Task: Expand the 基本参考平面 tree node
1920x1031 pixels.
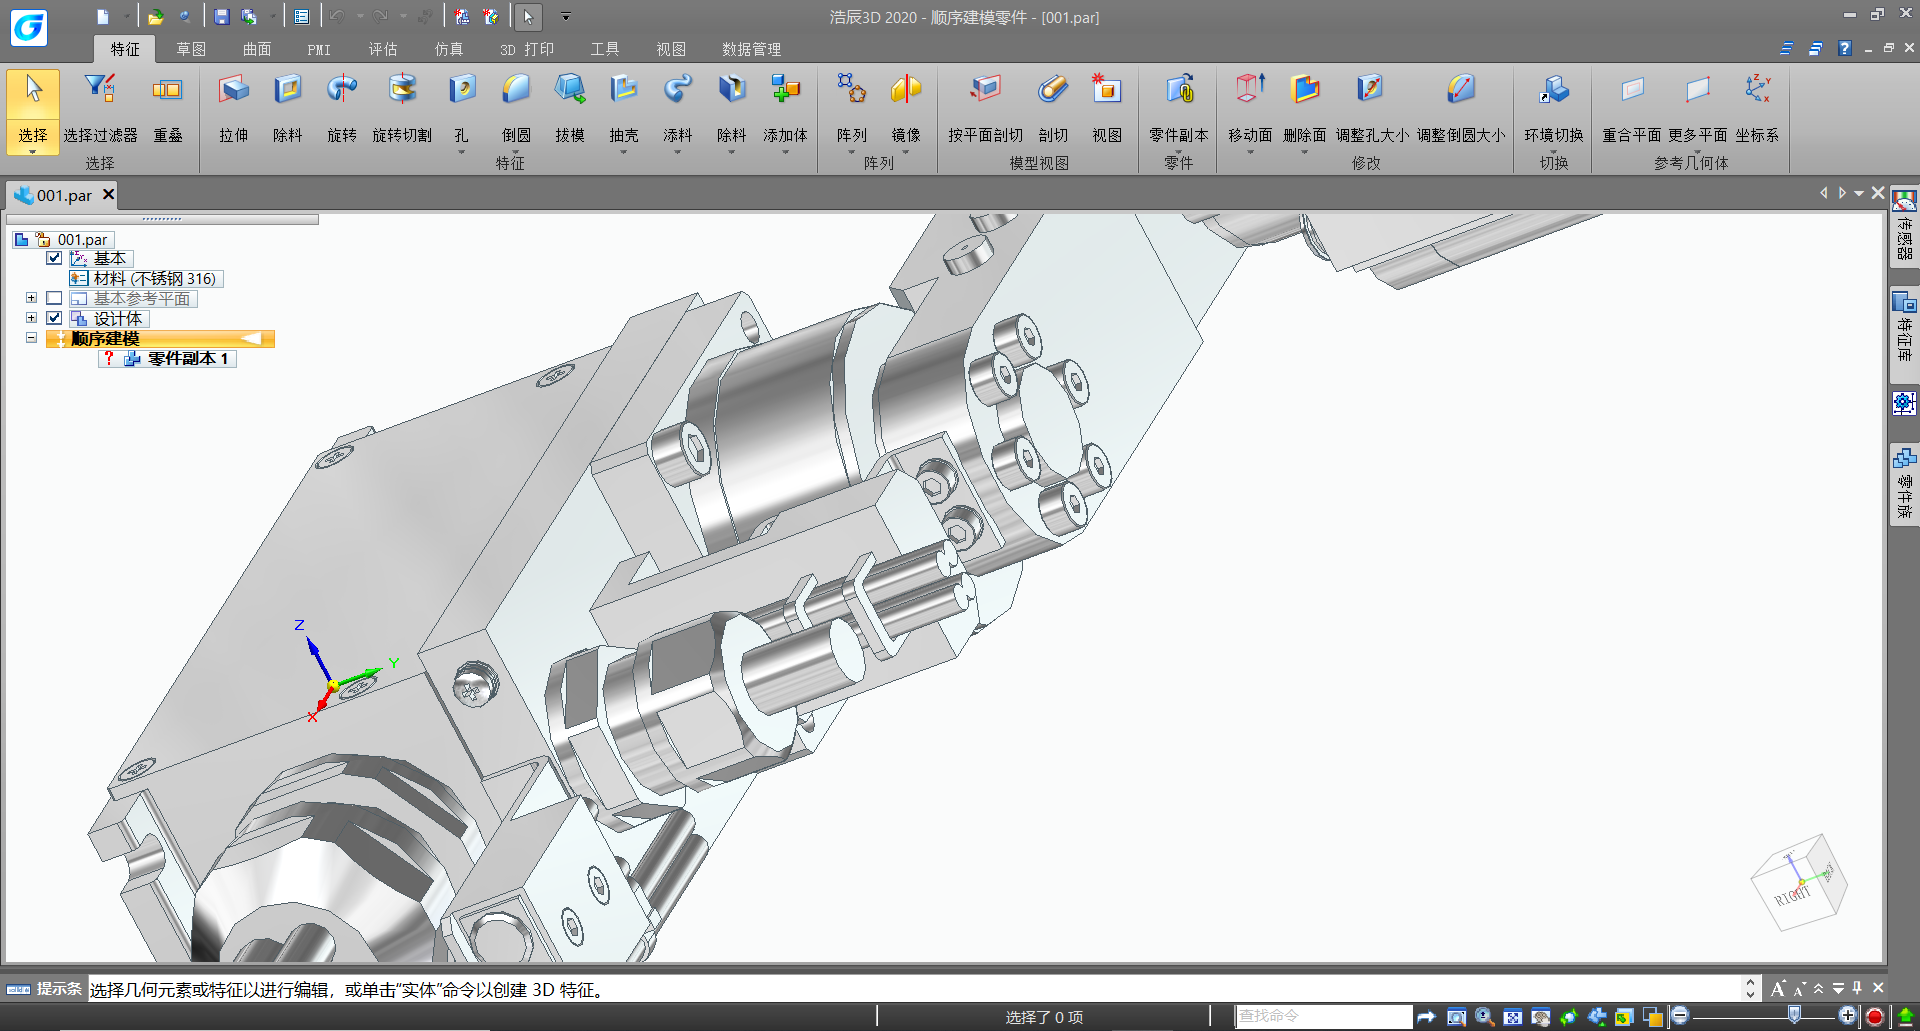Action: point(31,298)
